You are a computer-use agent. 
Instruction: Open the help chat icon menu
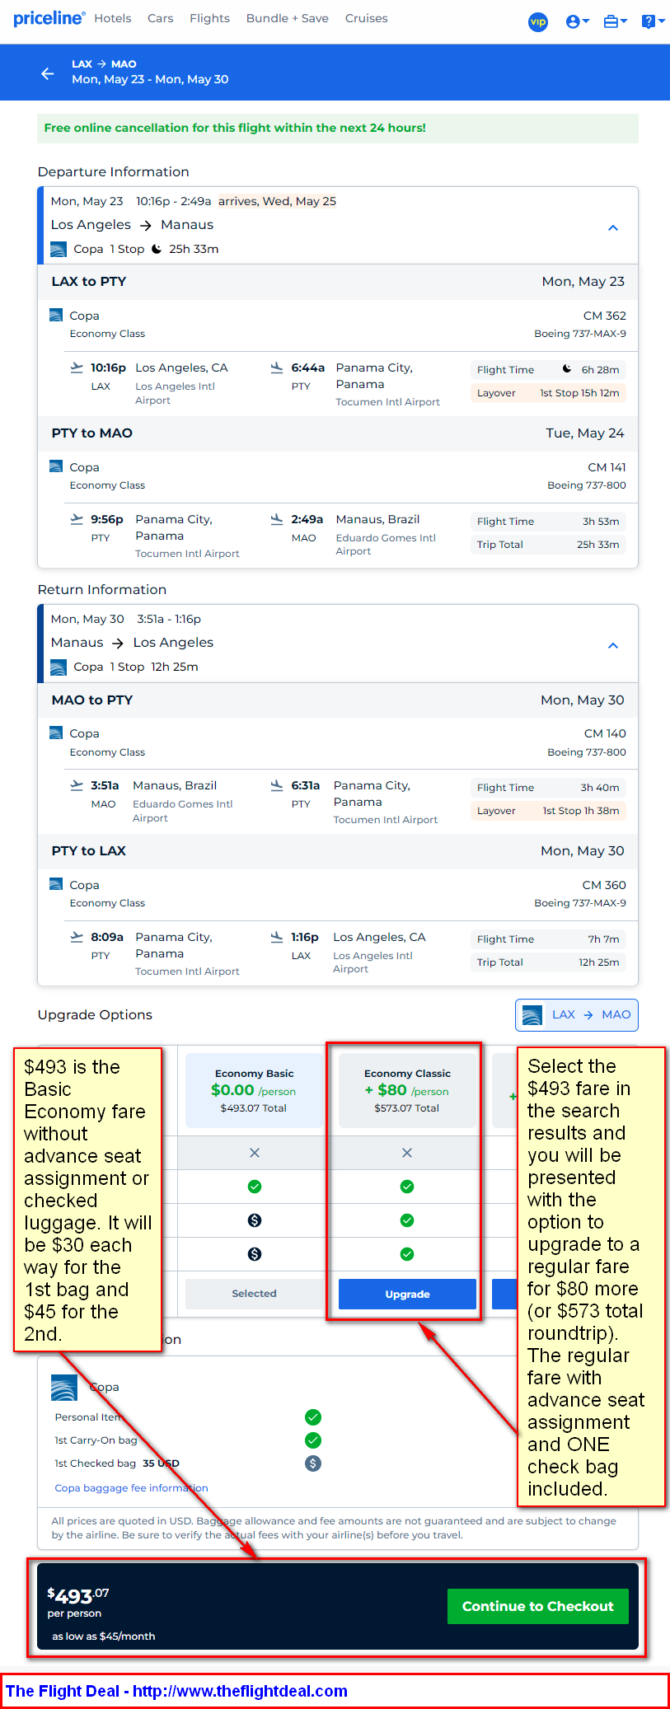click(652, 21)
